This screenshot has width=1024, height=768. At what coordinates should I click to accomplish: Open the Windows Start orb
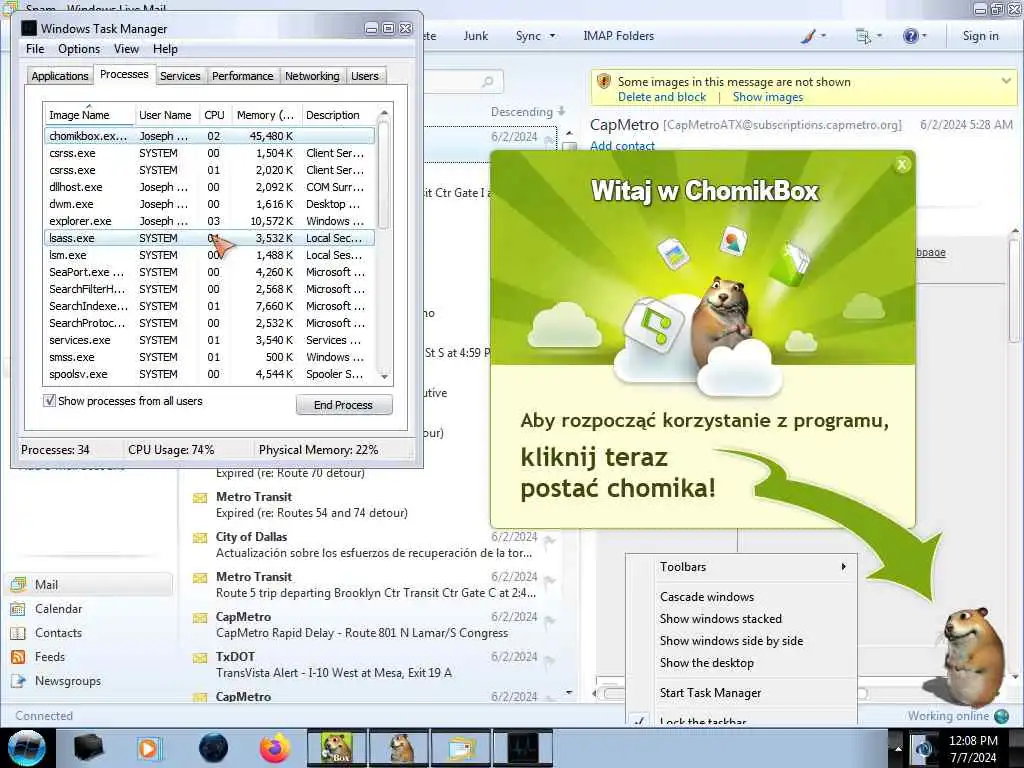[26, 748]
